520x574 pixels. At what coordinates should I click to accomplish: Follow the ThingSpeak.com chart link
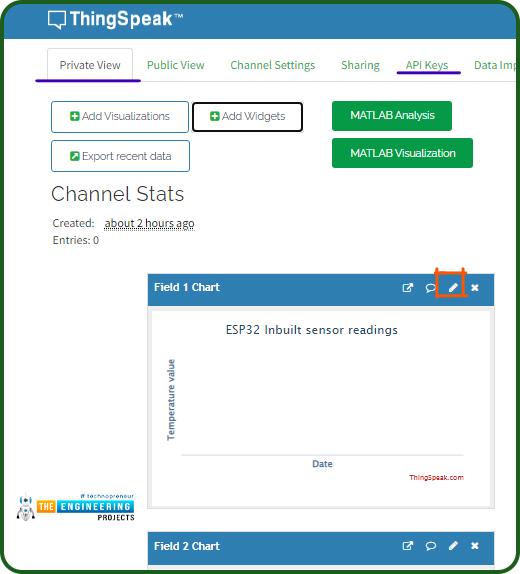(436, 477)
